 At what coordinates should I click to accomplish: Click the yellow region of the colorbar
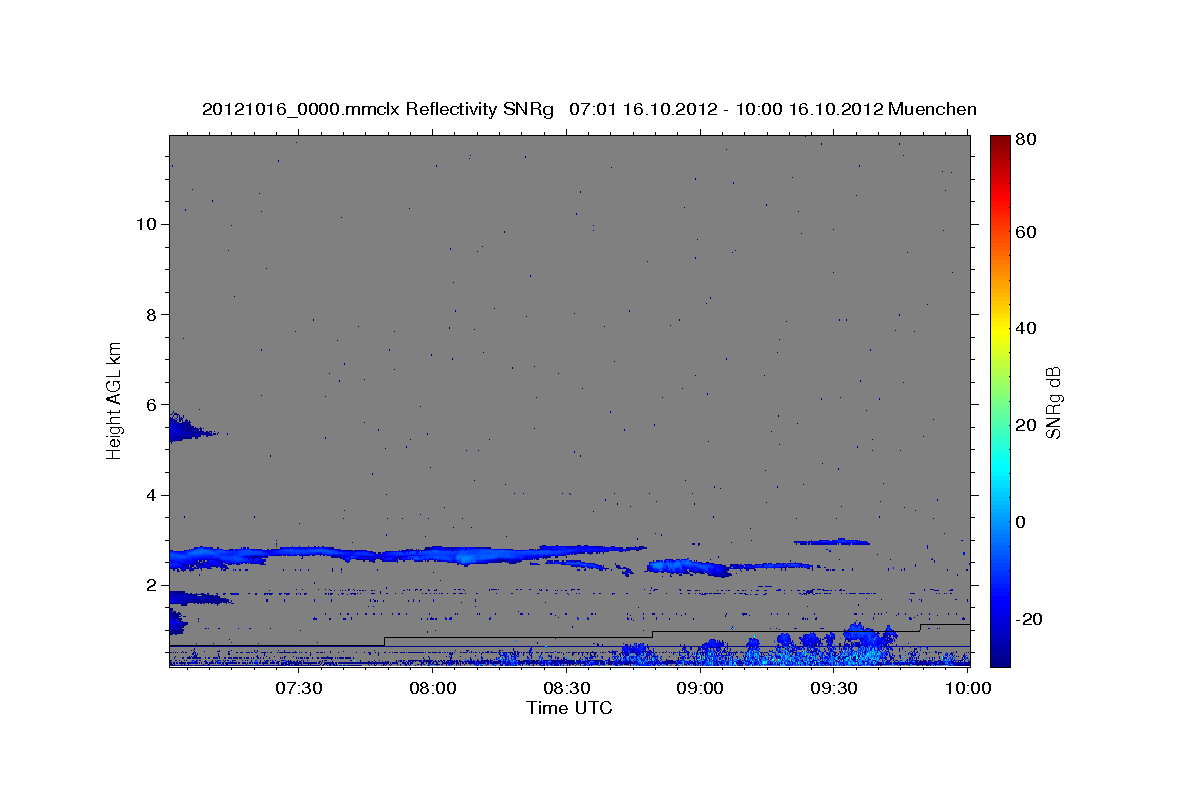(1000, 330)
